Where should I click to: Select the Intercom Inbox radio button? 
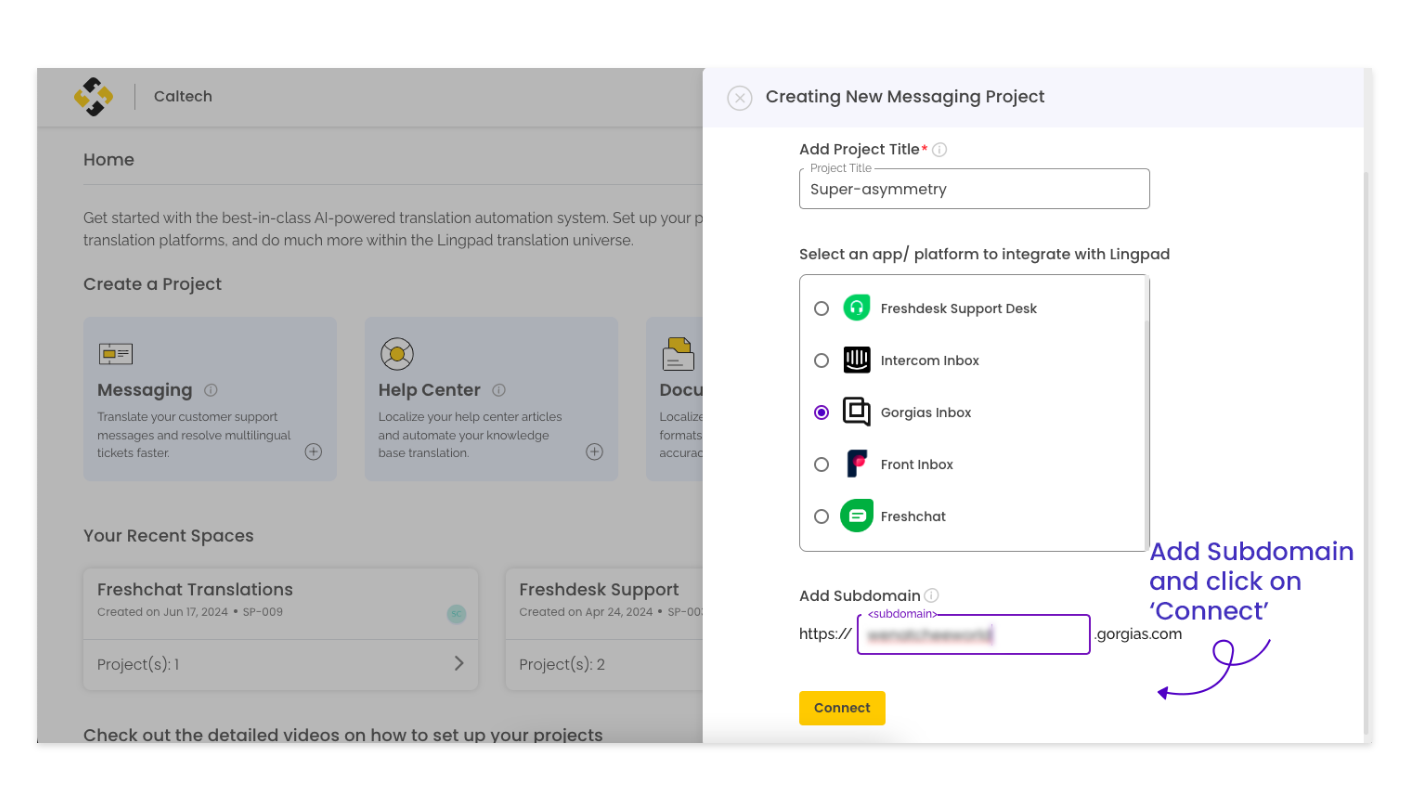pos(822,361)
